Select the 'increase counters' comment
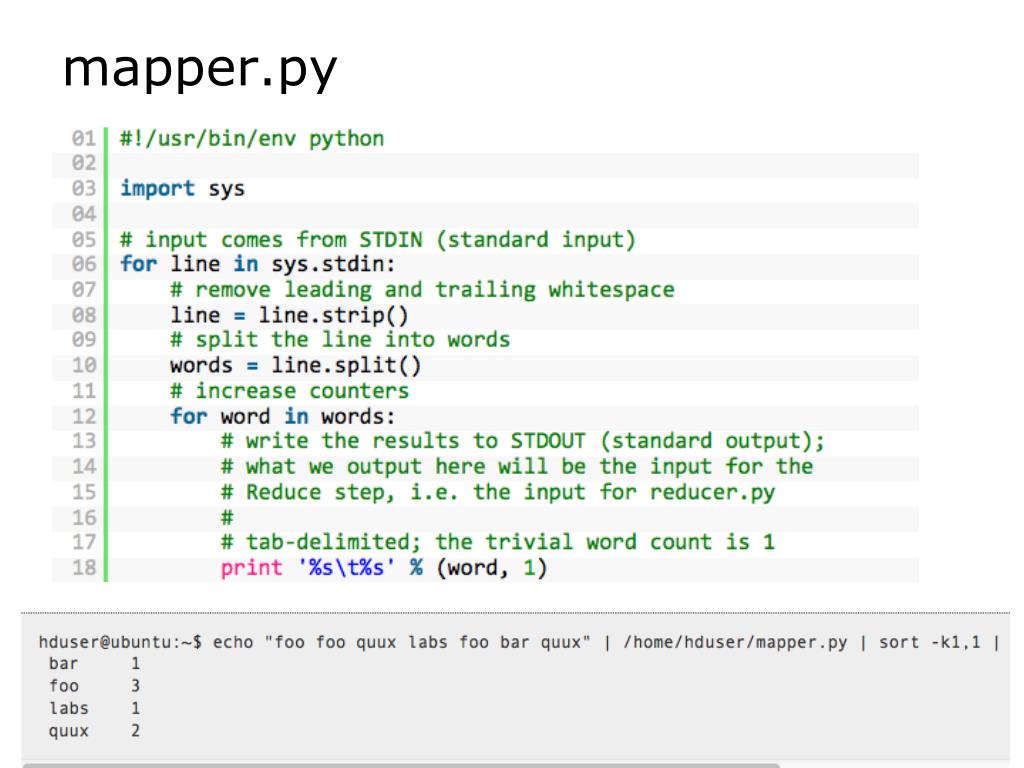1024x768 pixels. pos(289,391)
